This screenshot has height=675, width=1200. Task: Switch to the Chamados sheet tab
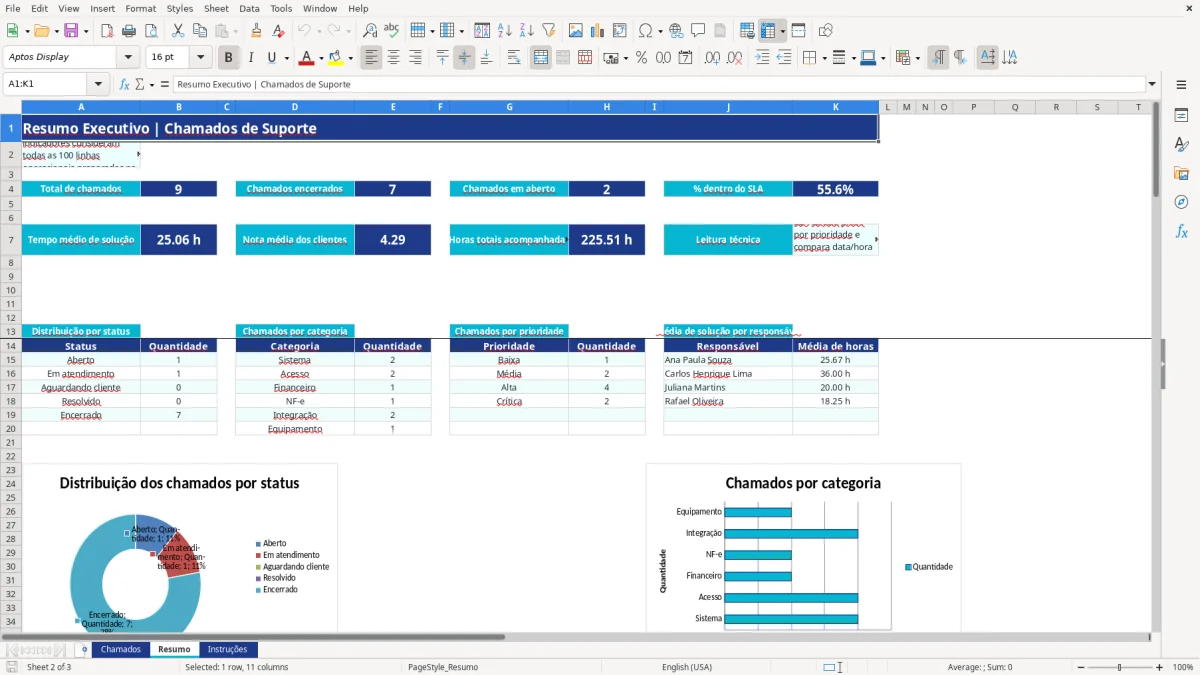pos(121,649)
